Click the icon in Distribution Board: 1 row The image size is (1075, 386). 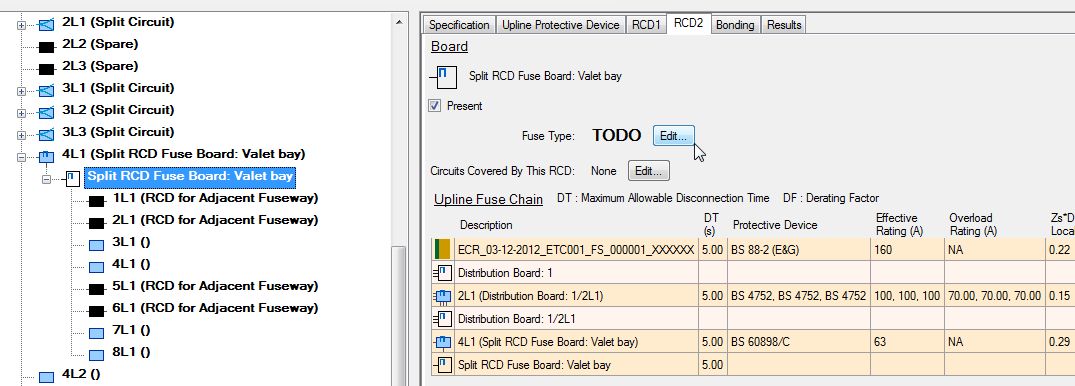coord(444,273)
